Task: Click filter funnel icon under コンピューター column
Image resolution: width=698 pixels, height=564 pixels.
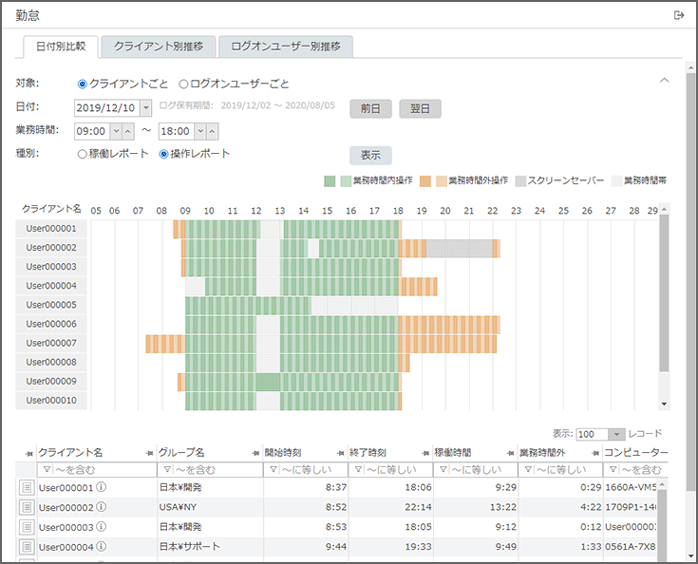Action: click(613, 470)
